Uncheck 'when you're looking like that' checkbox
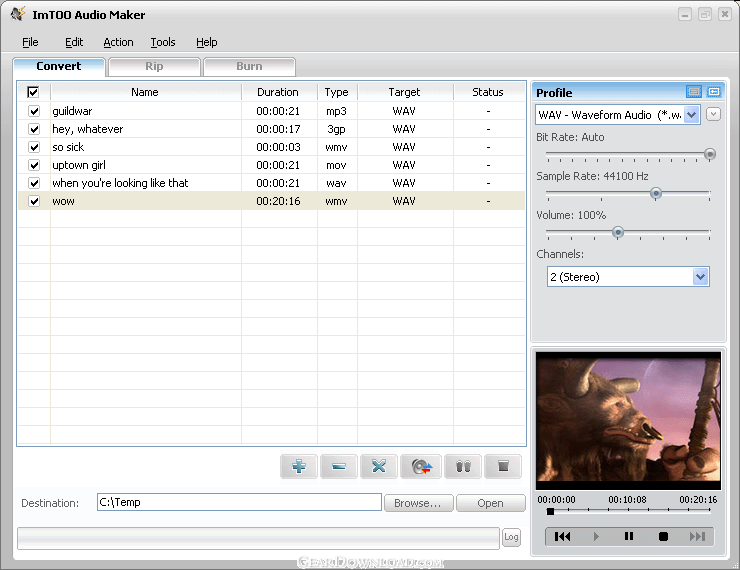This screenshot has width=740, height=570. point(34,183)
